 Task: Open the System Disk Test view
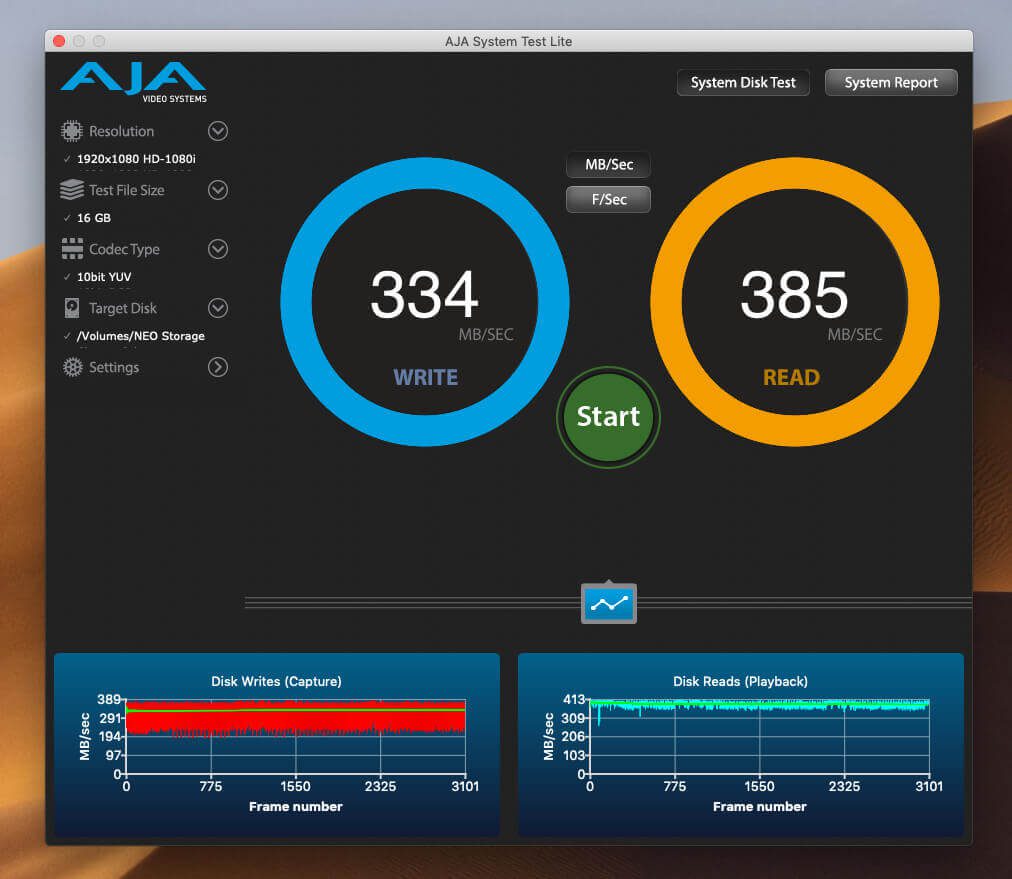[x=743, y=83]
